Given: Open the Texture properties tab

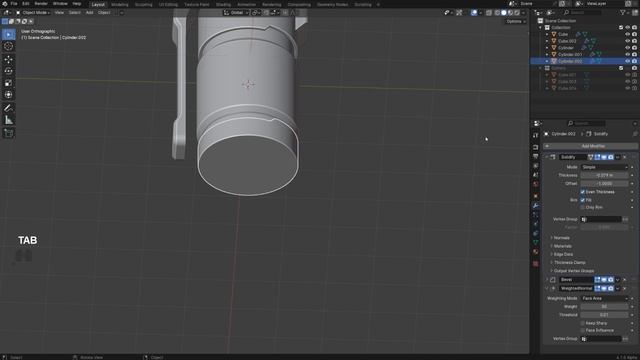Looking at the screenshot, I should pos(536,264).
